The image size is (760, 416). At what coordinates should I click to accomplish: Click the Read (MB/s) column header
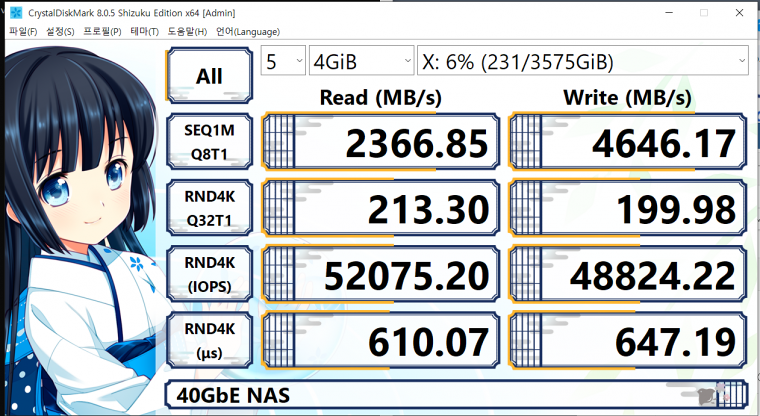click(x=380, y=98)
